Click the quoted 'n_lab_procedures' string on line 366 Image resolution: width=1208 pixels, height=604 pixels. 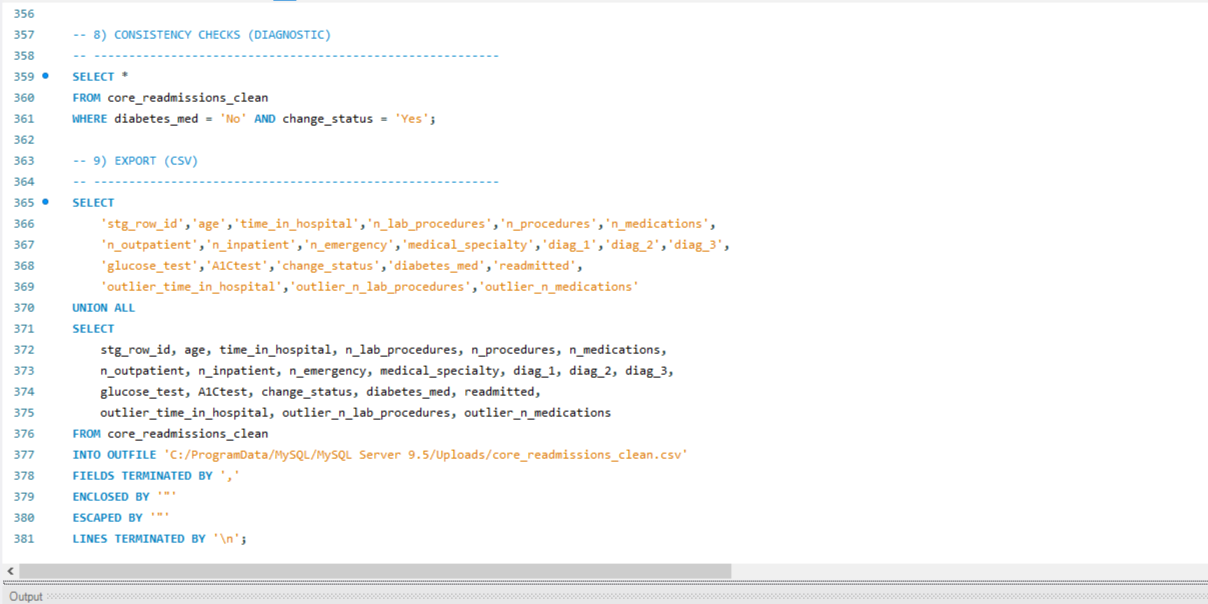point(430,223)
